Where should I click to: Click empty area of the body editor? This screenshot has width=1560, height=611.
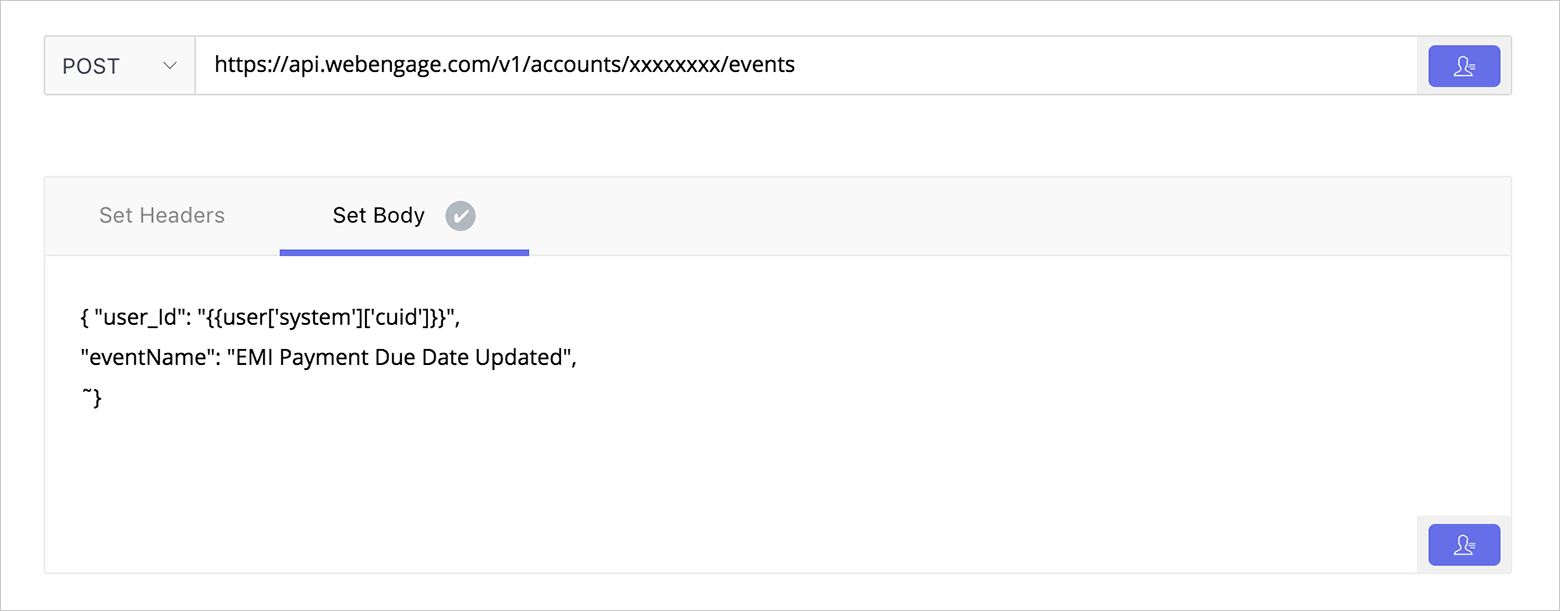(778, 470)
